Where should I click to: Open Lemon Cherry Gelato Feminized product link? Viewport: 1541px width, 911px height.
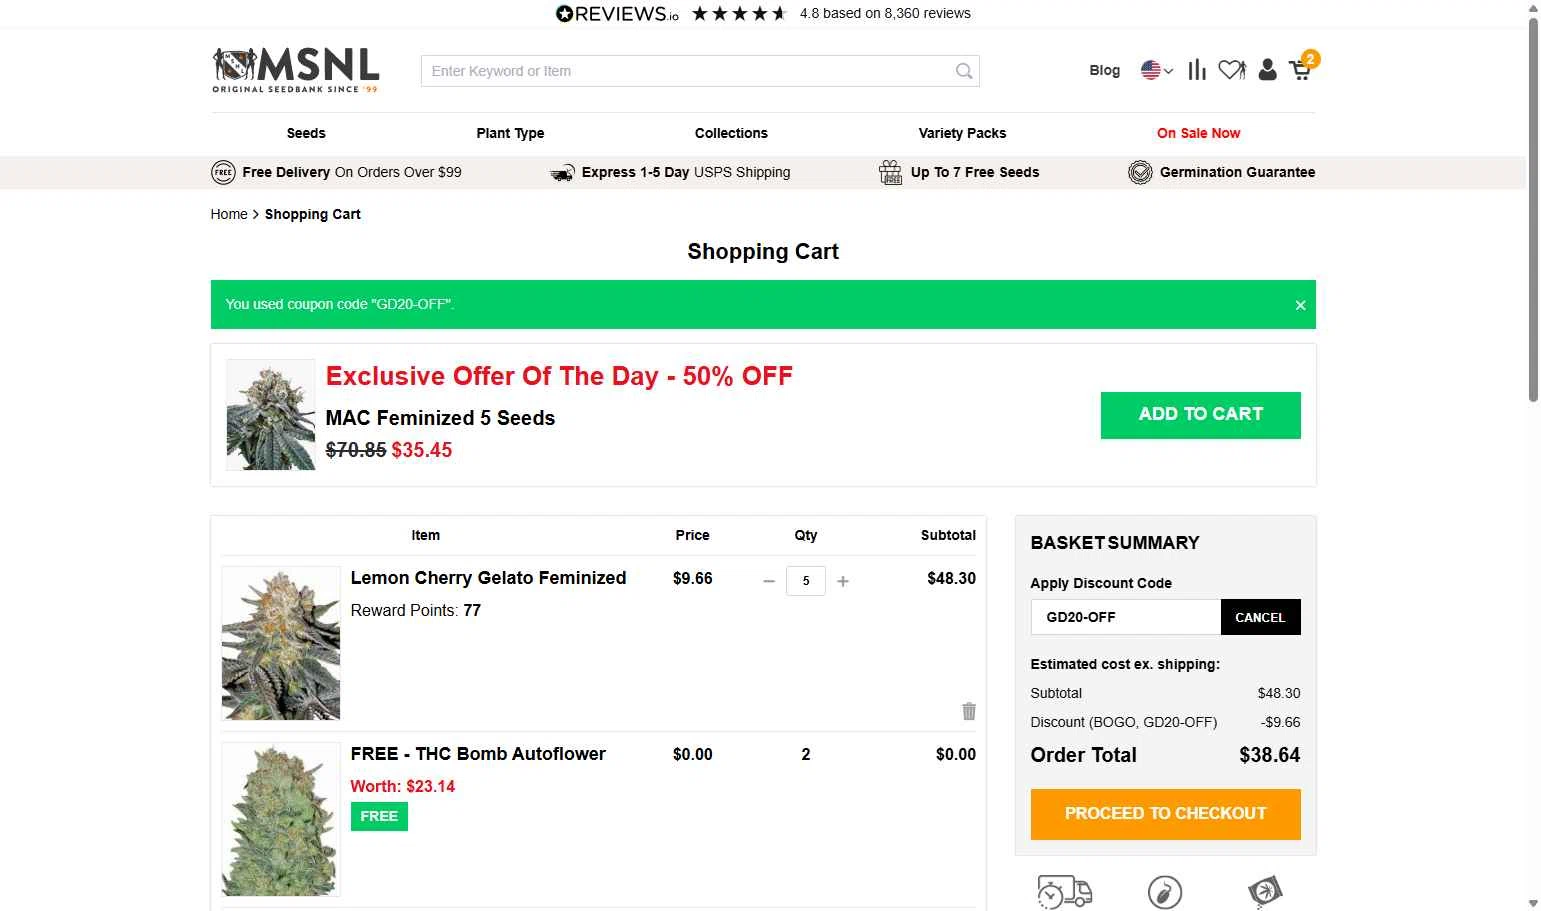pyautogui.click(x=488, y=578)
